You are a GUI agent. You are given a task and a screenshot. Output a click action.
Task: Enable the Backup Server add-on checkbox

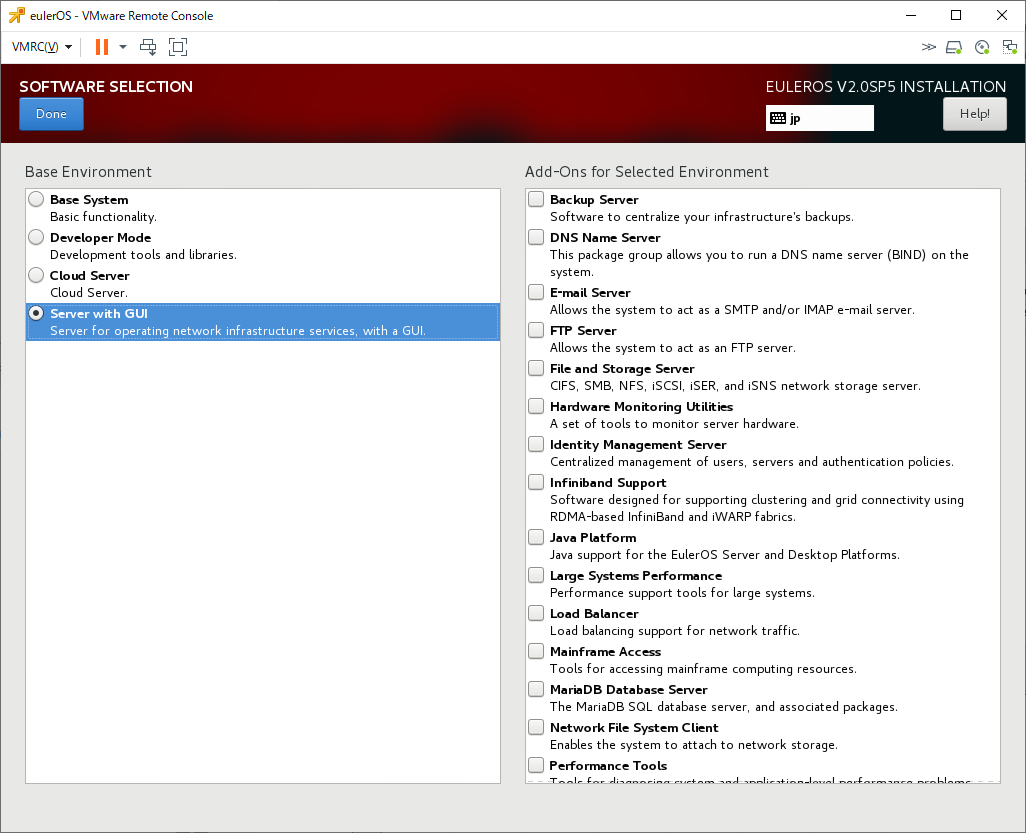[537, 199]
